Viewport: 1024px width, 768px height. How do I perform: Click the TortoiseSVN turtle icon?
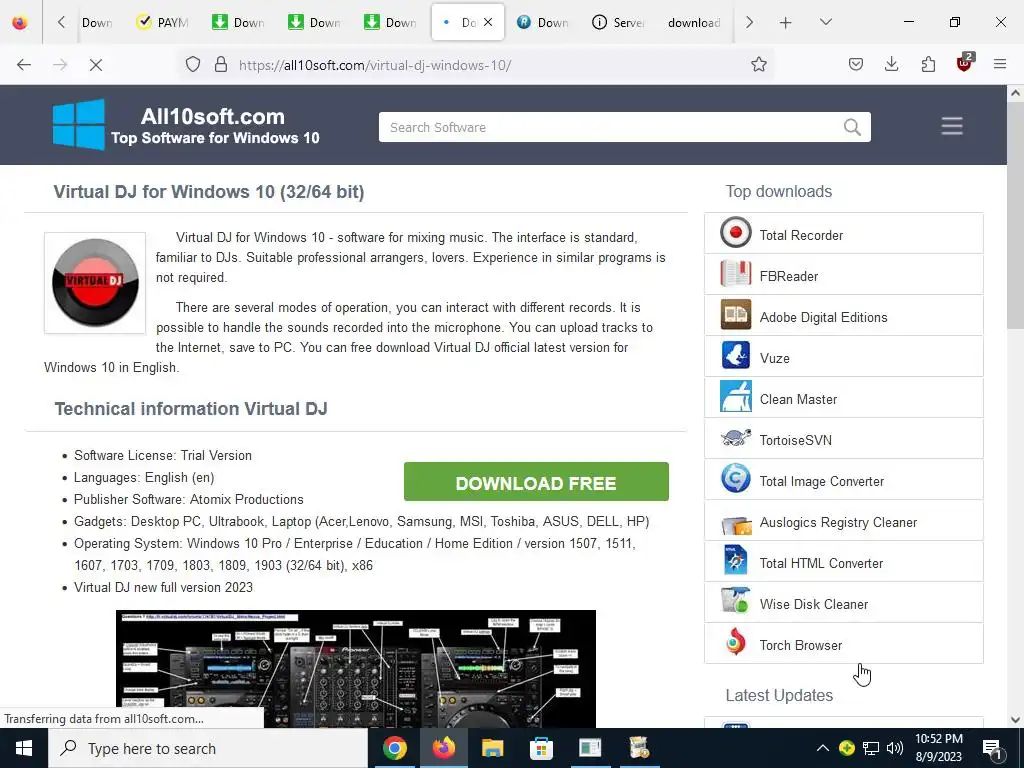coord(735,438)
